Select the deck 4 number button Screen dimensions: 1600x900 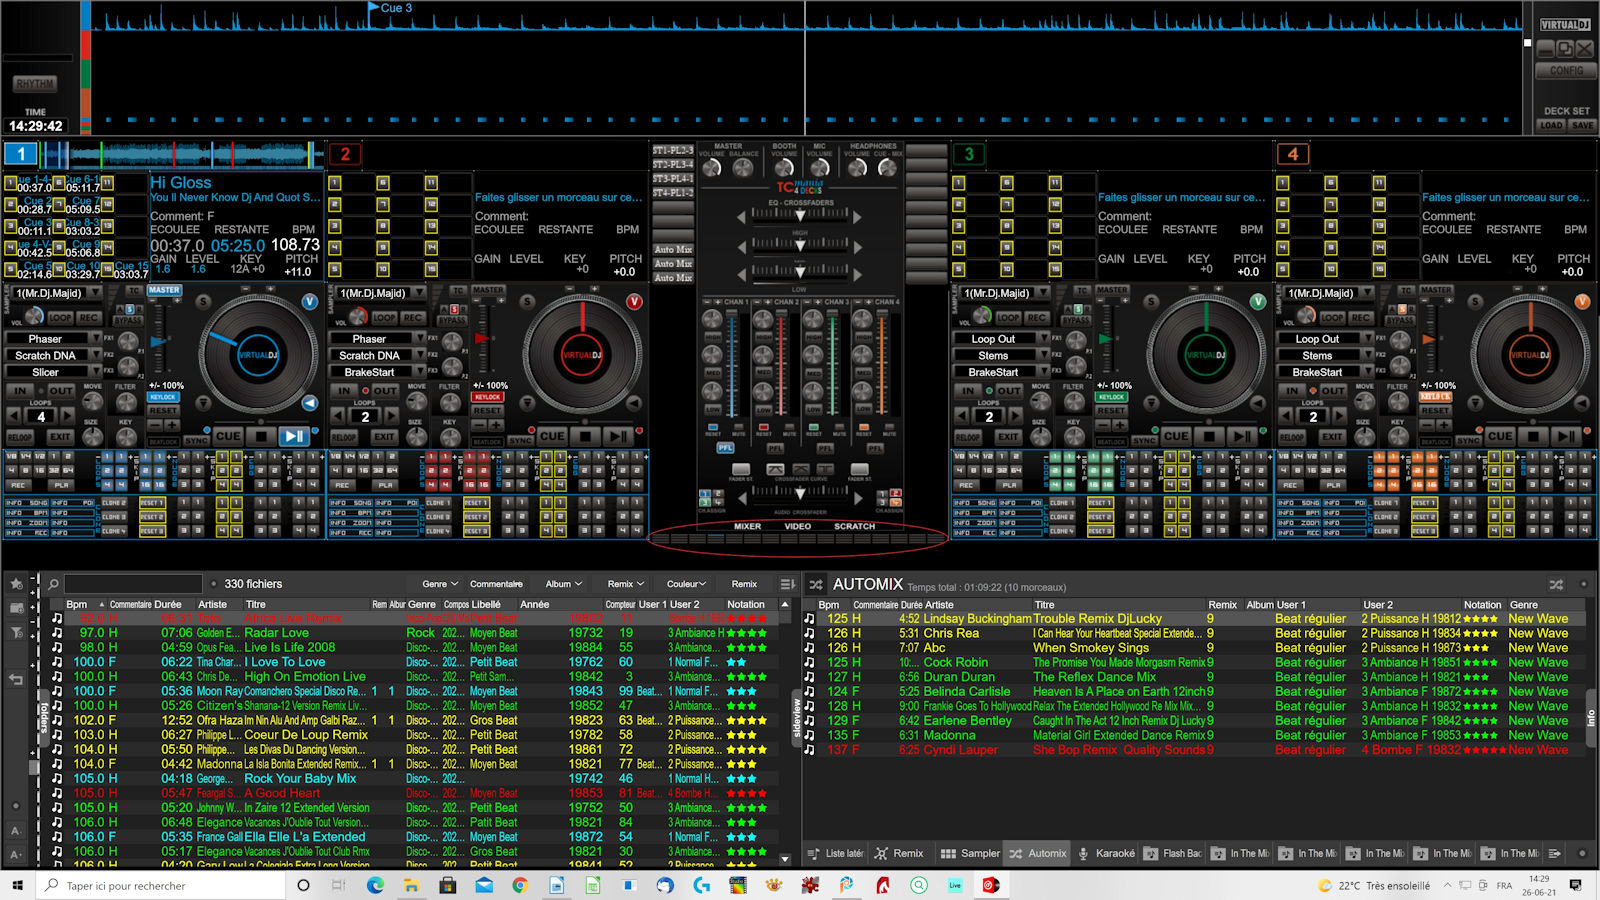pyautogui.click(x=1292, y=154)
